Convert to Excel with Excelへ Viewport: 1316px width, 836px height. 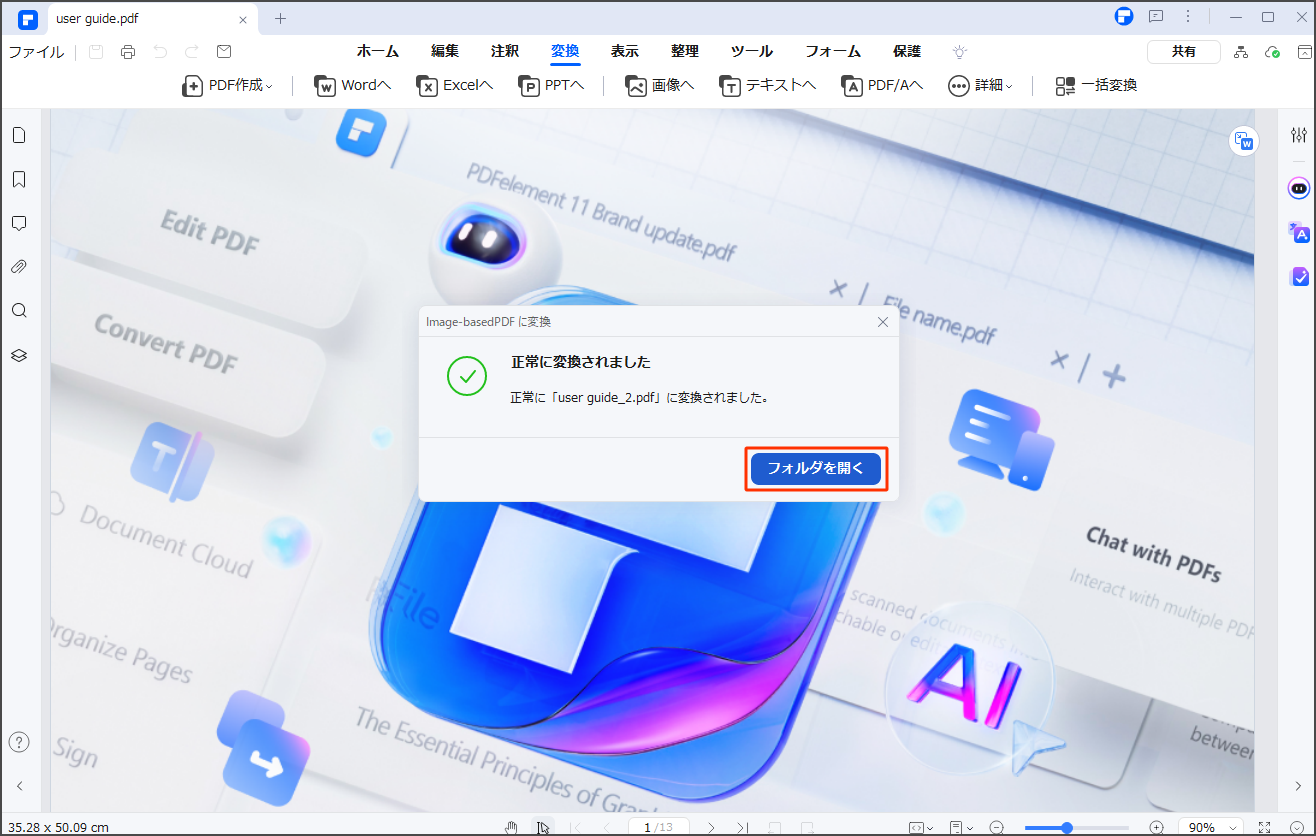click(455, 86)
